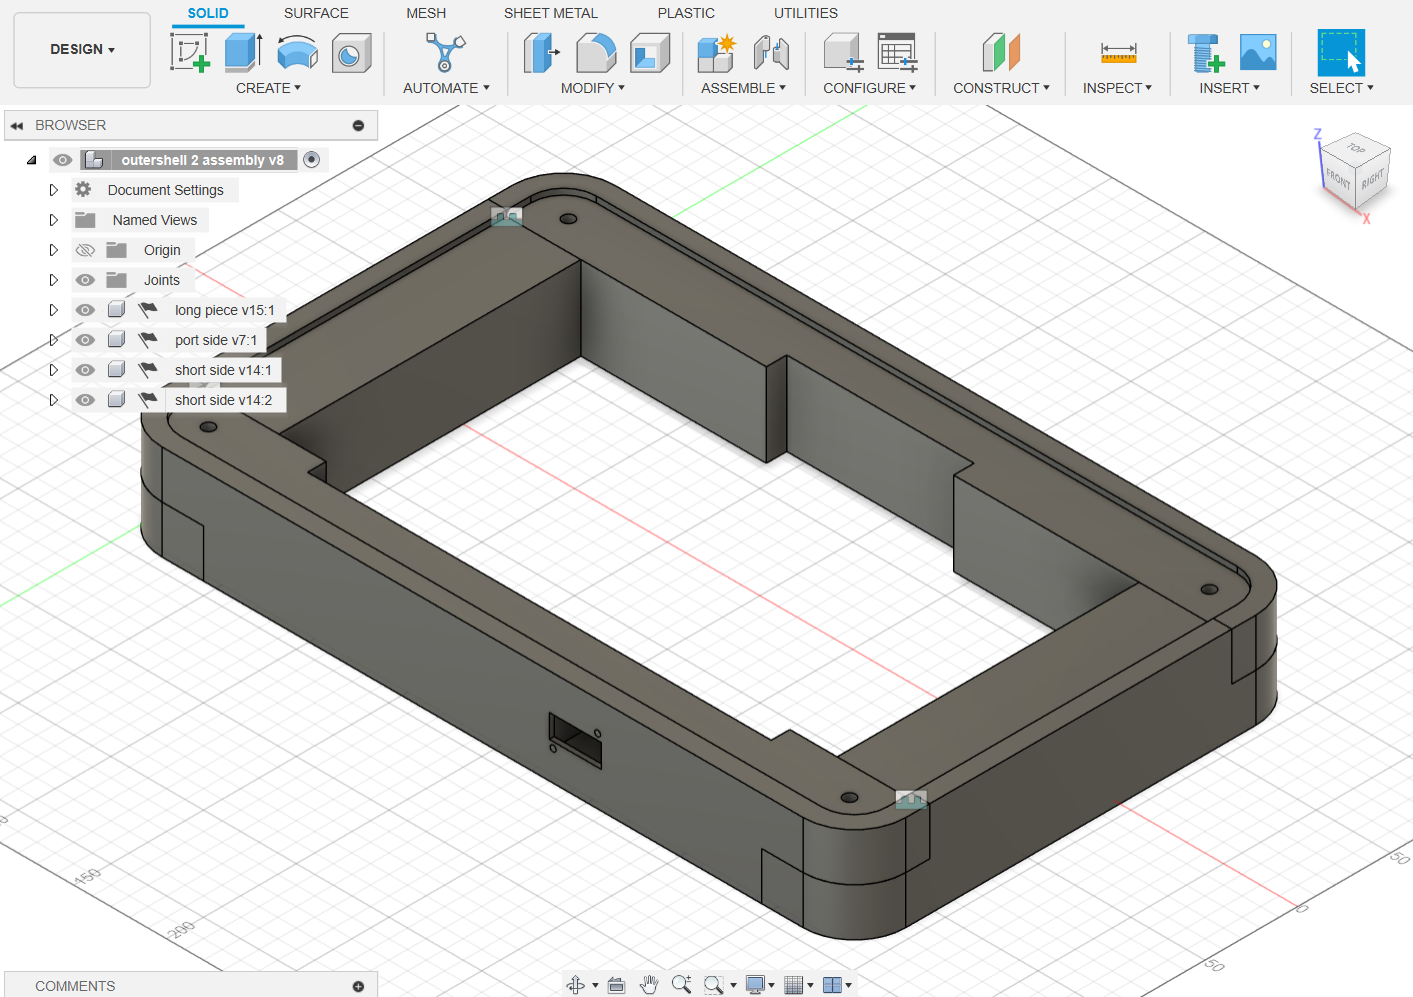1413x997 pixels.
Task: Open the CONSTRUCT menu
Action: pyautogui.click(x=1001, y=88)
